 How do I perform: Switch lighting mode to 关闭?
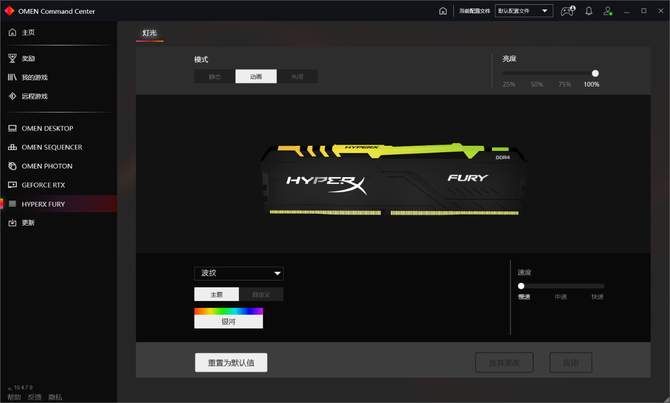[297, 76]
